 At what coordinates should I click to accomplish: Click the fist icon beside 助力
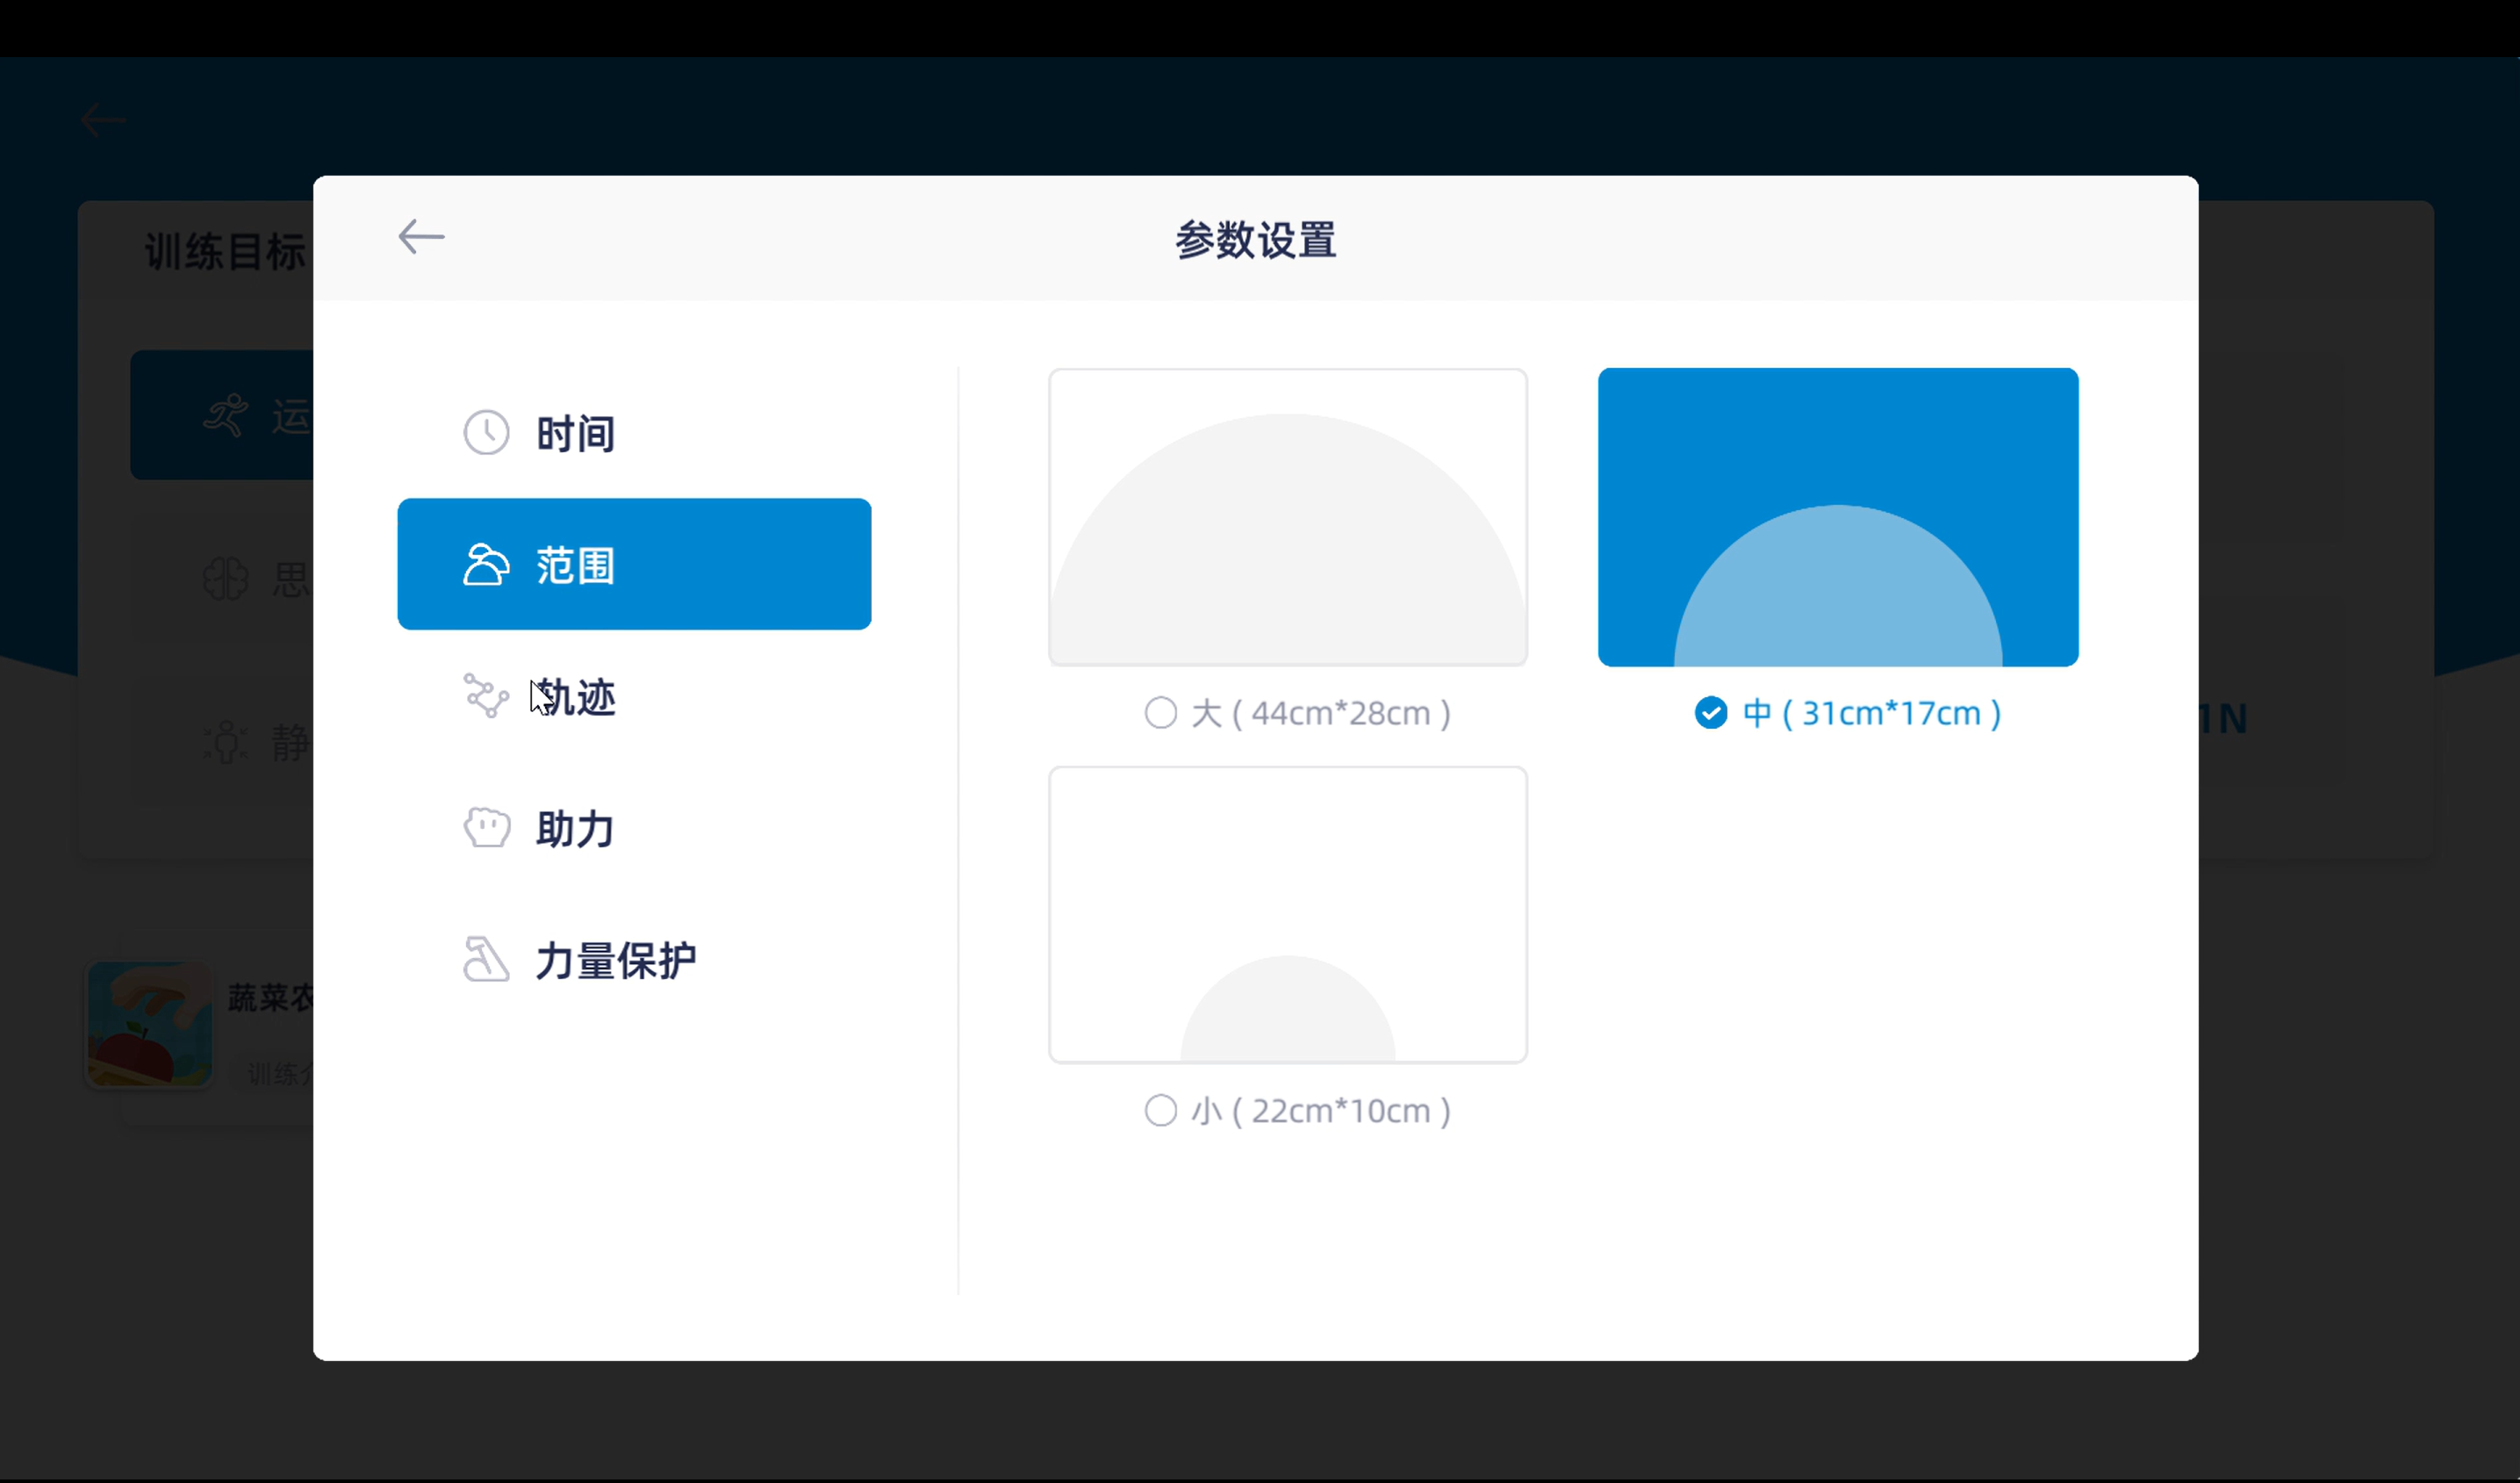tap(486, 828)
